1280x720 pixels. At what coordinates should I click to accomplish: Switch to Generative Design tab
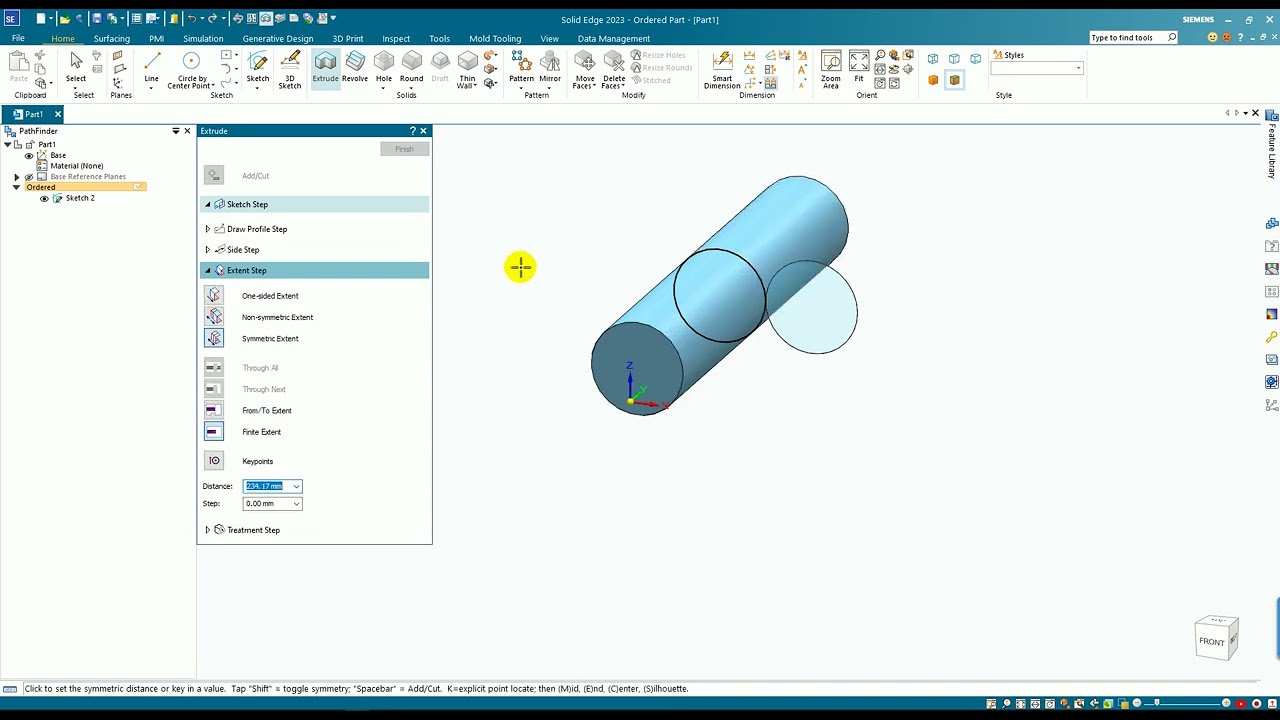(278, 39)
